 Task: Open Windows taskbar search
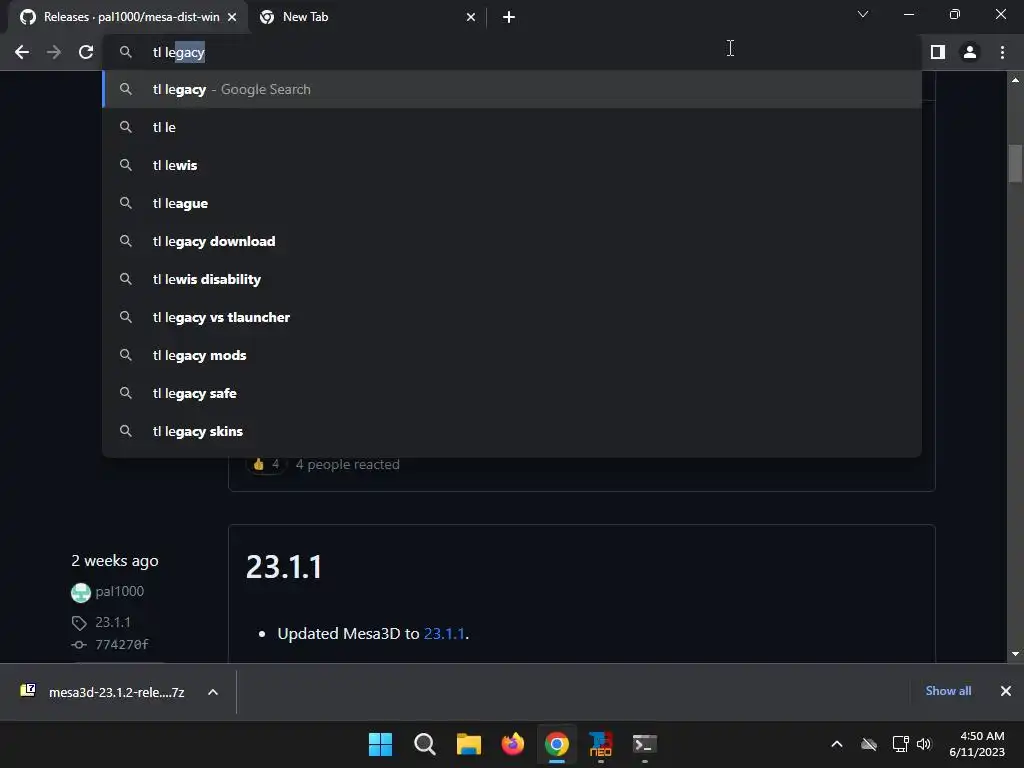click(424, 744)
